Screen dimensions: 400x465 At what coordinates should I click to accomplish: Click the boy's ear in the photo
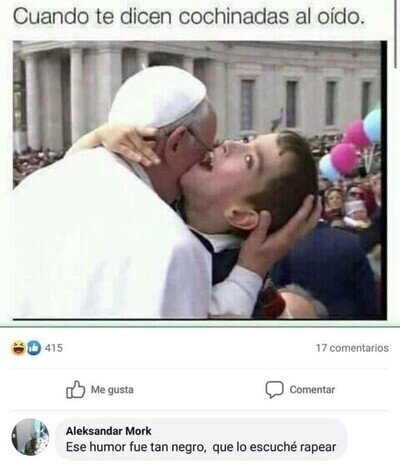pyautogui.click(x=242, y=218)
